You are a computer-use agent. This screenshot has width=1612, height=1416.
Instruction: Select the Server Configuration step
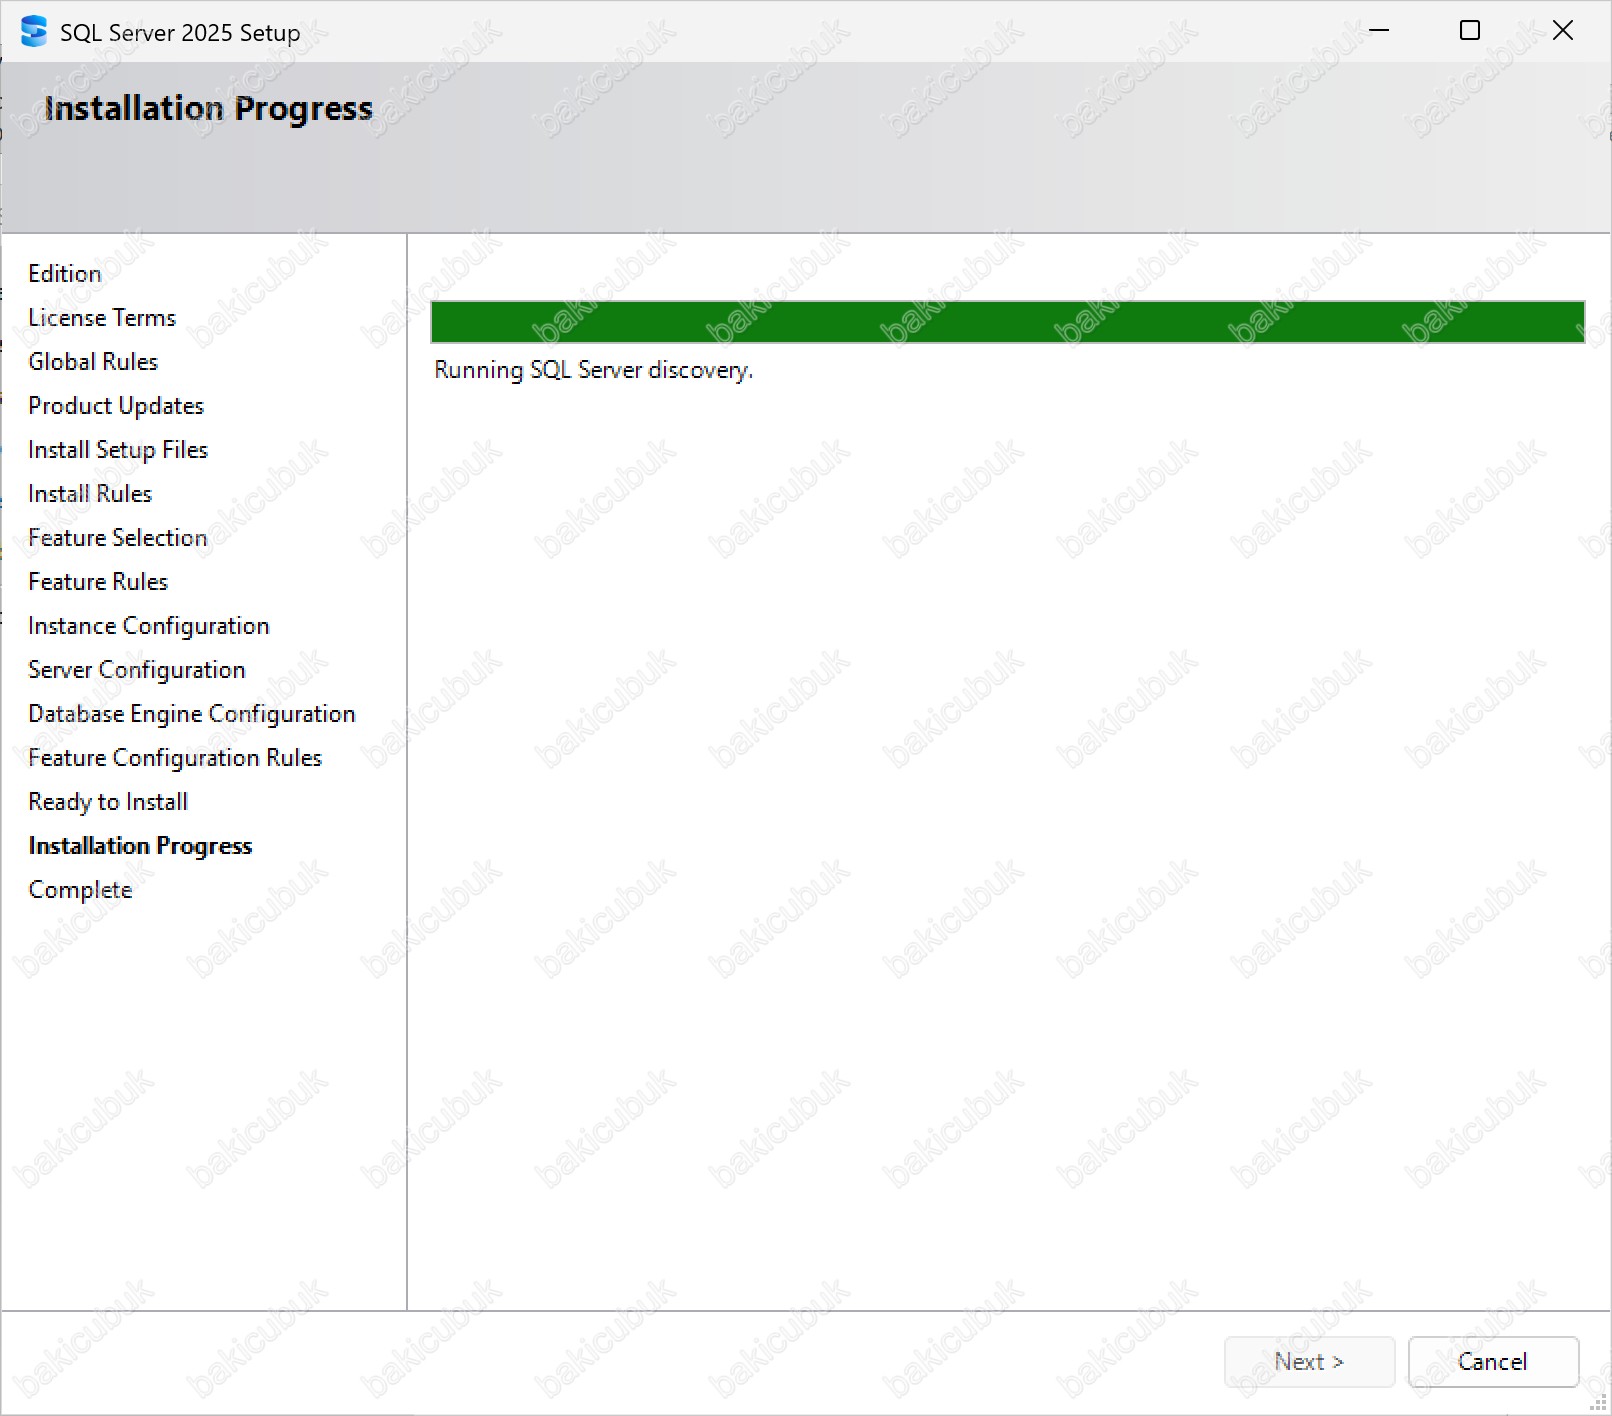click(x=137, y=670)
